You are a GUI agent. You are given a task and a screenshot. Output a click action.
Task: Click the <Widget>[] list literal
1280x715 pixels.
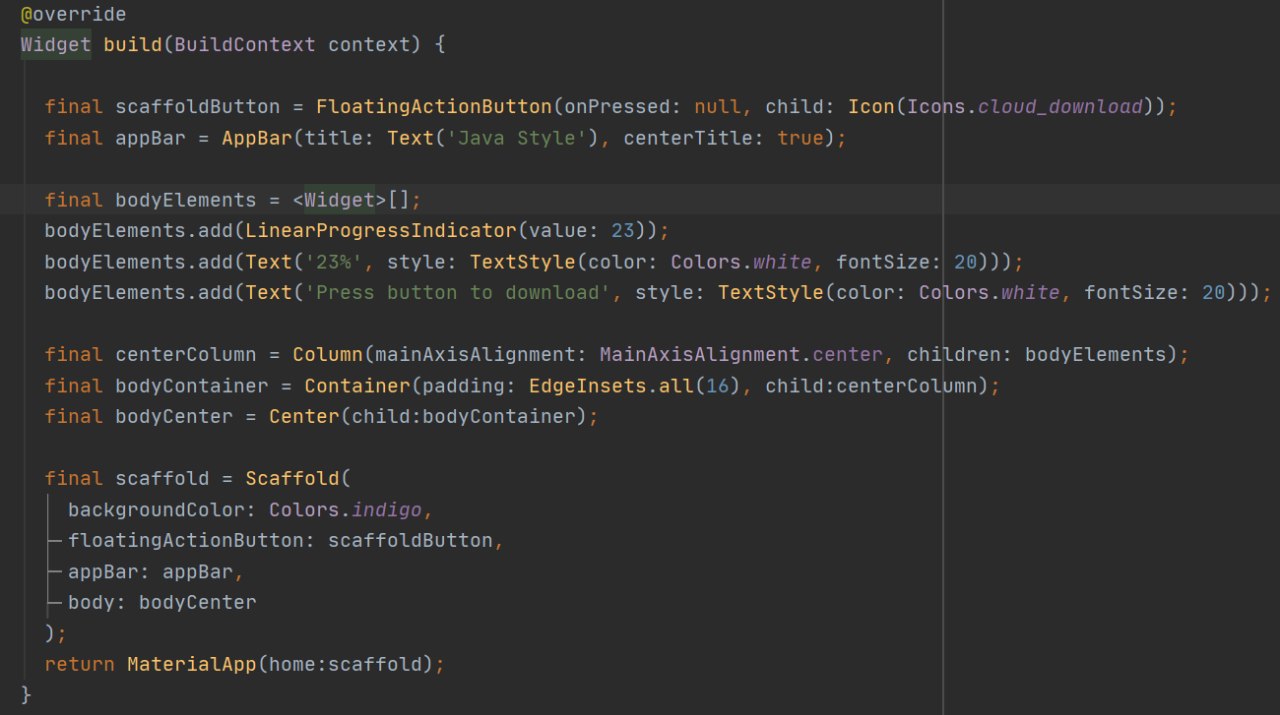(351, 200)
